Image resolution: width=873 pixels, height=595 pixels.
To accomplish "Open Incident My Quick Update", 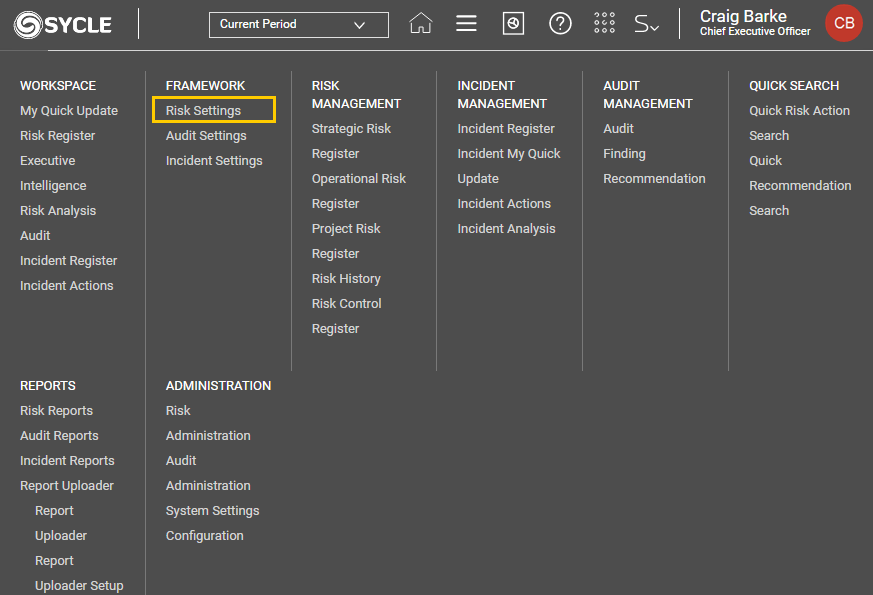I will pyautogui.click(x=508, y=166).
